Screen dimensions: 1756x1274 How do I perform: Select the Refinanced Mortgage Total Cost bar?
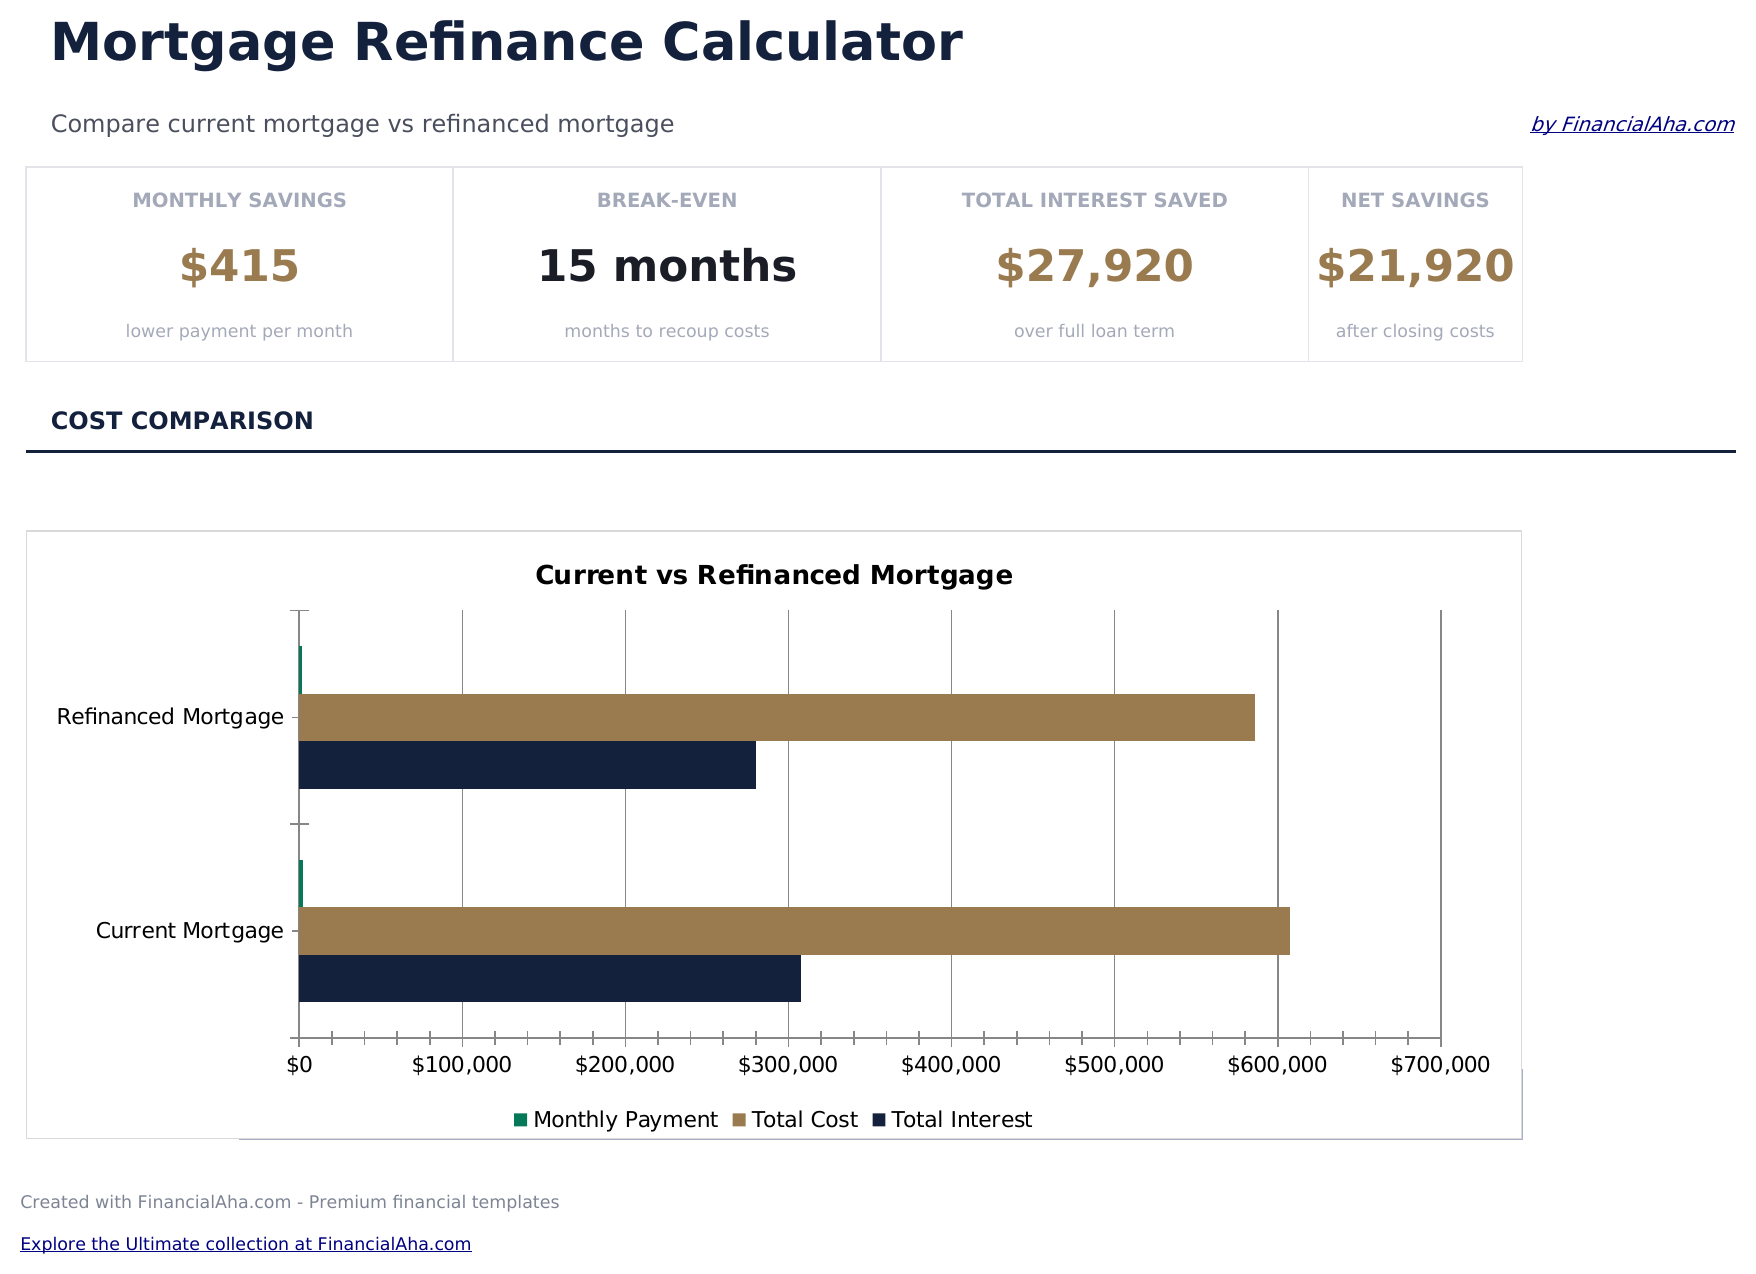coord(776,717)
